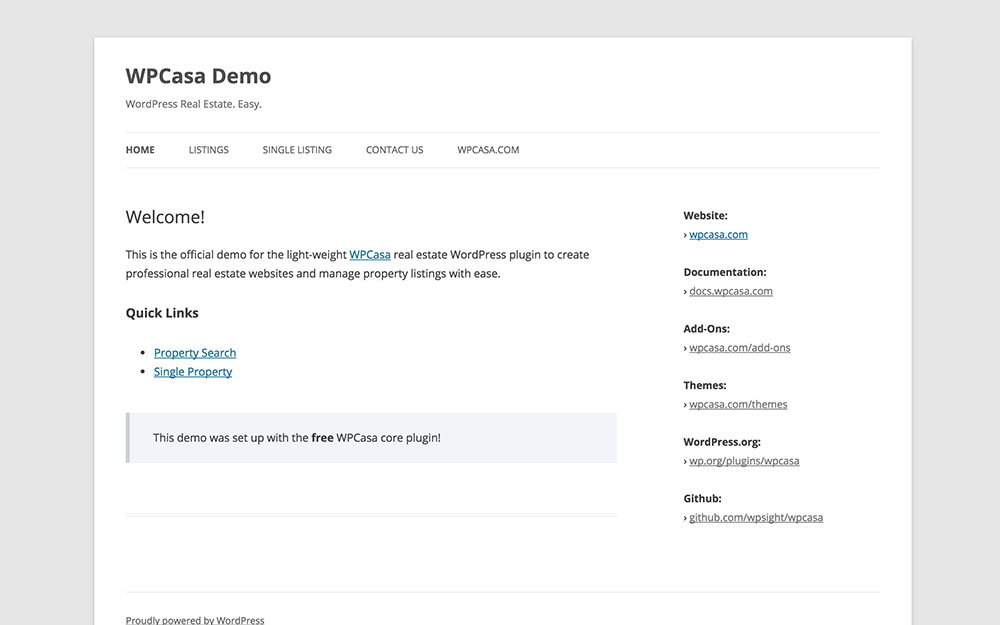
Task: Click the tagline 'WordPress Real Estate. Easy.'
Action: tap(194, 104)
